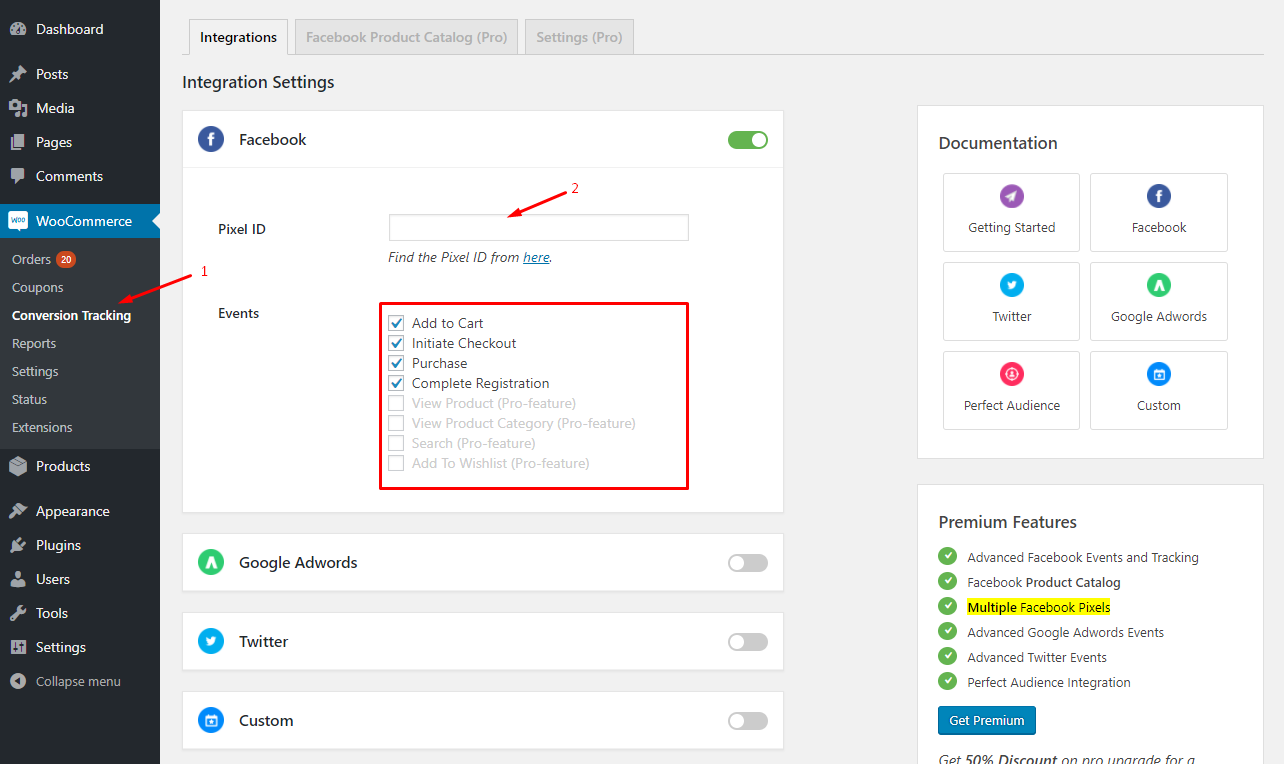Open the Extensions submenu item
This screenshot has height=764, width=1284.
point(42,427)
